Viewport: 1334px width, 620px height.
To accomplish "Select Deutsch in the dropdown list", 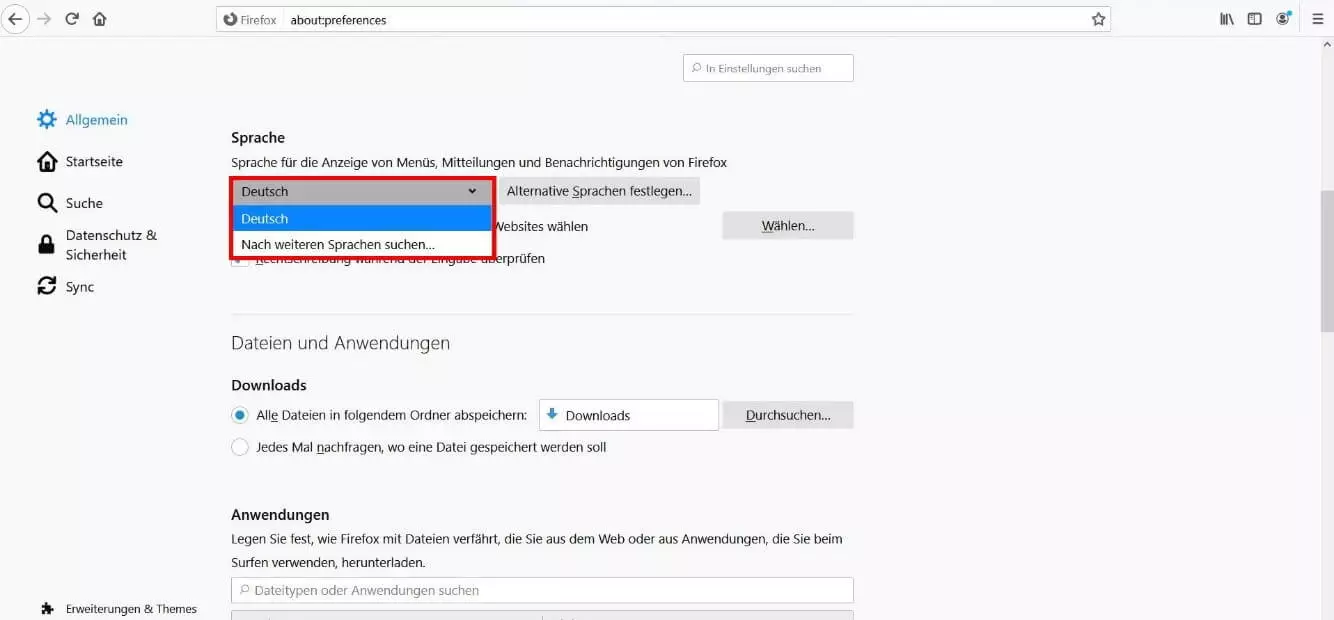I will pyautogui.click(x=362, y=218).
